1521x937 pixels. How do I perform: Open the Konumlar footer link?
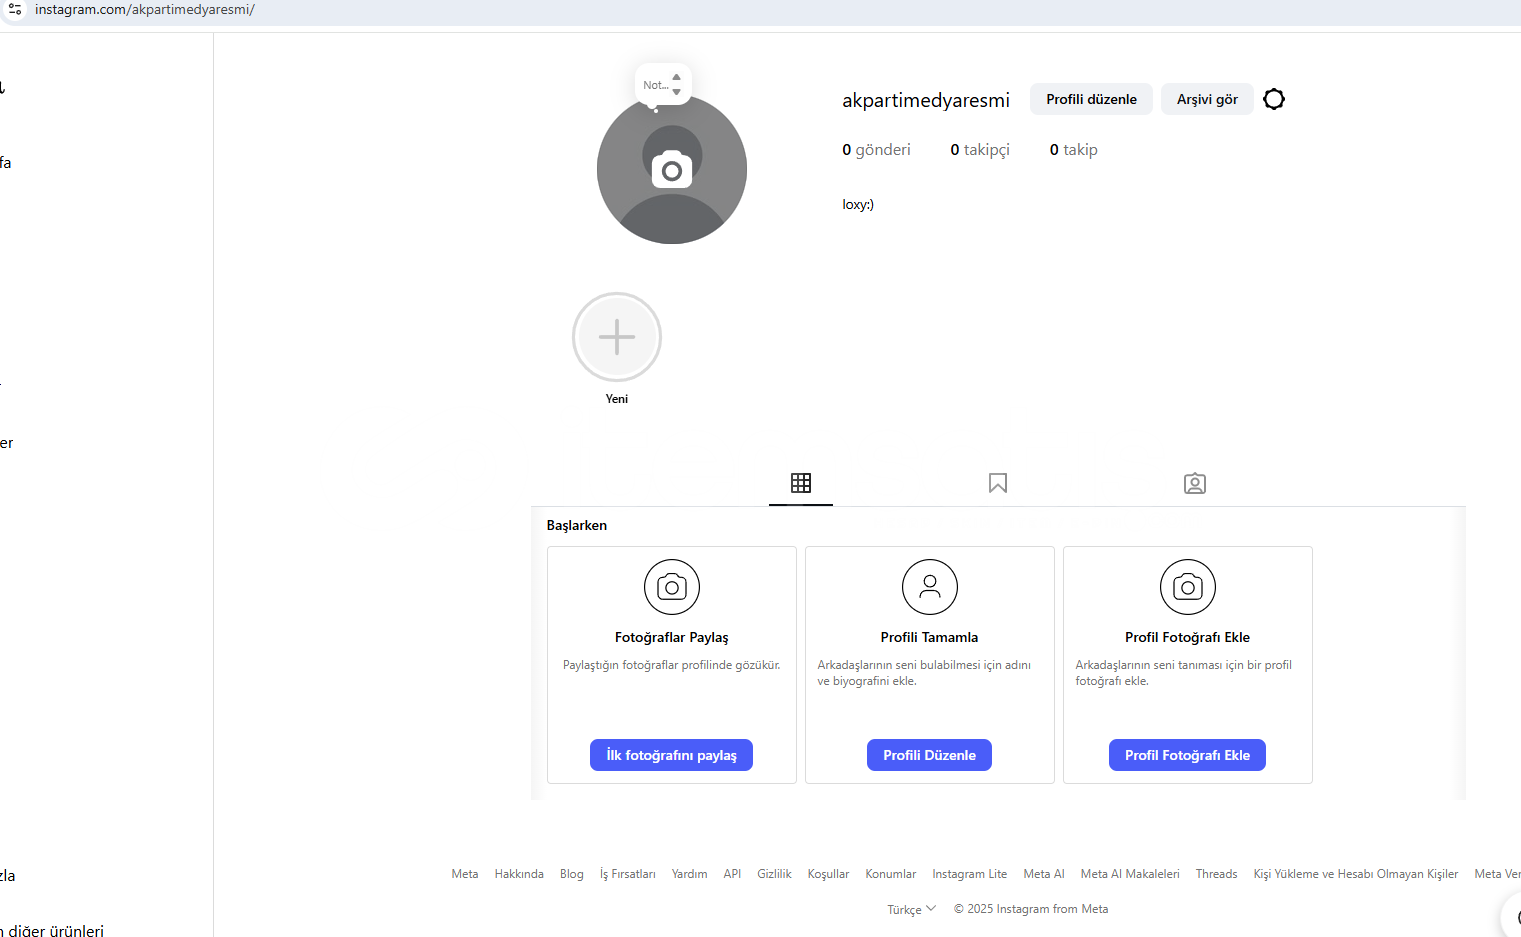891,874
